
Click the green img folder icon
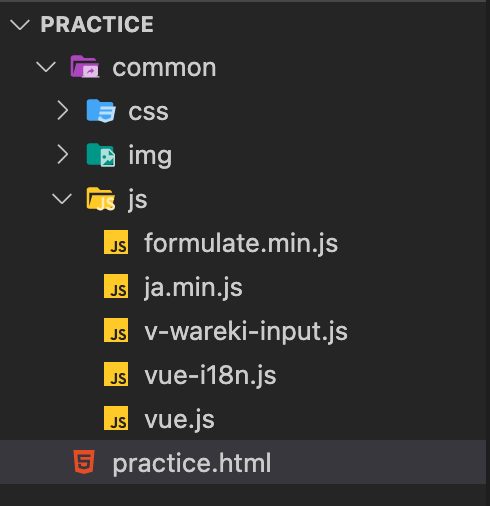pos(101,155)
